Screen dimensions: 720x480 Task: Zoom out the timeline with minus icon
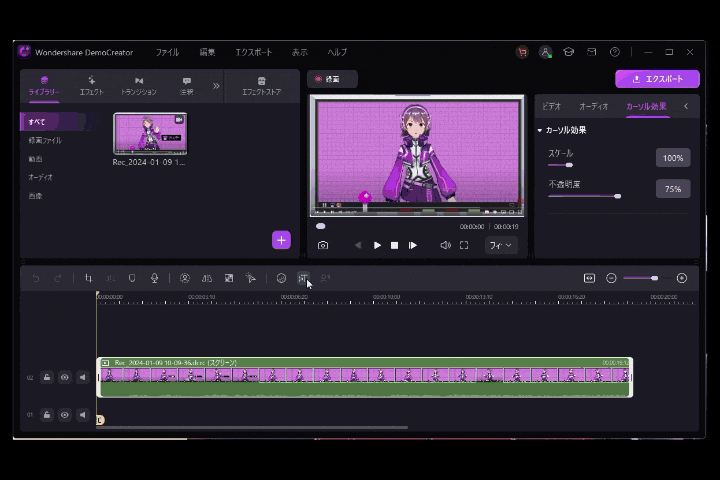[x=611, y=278]
